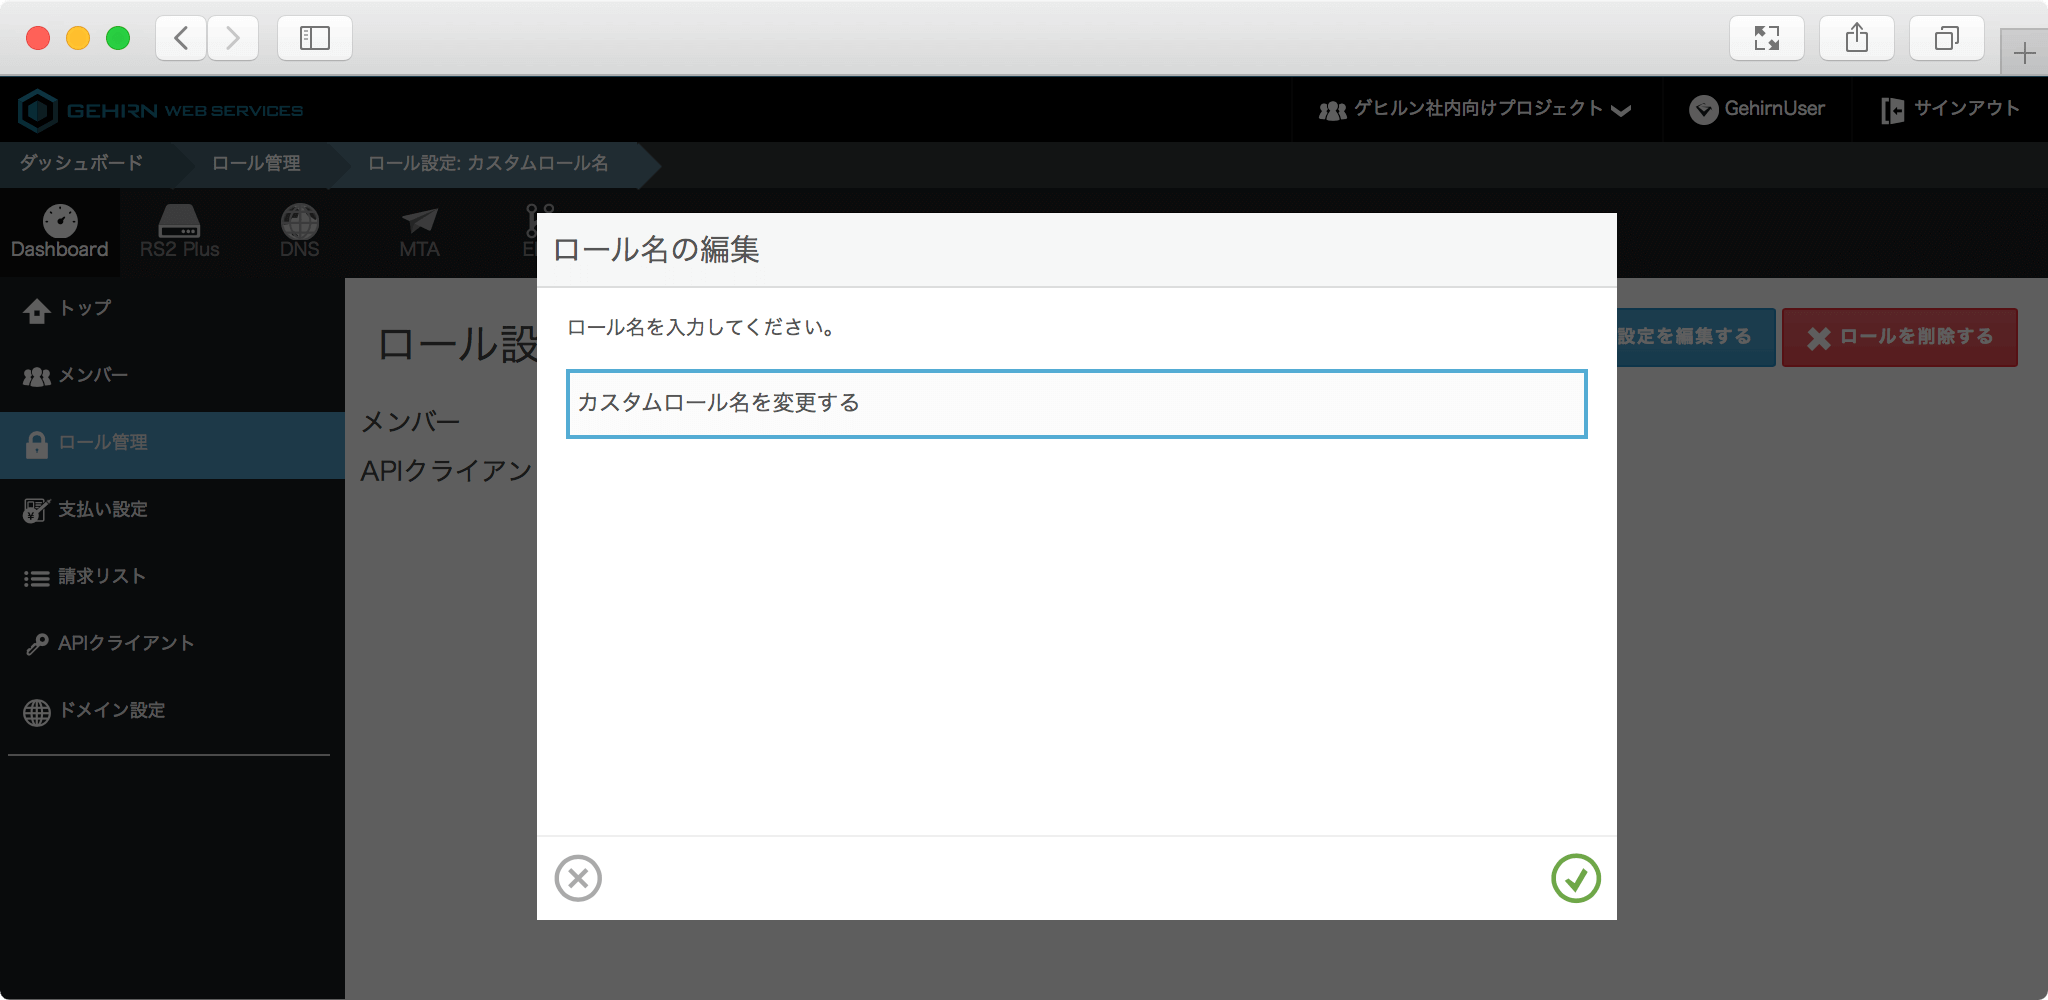Open 請求リスト billing list
The width and height of the screenshot is (2048, 1000).
[101, 577]
